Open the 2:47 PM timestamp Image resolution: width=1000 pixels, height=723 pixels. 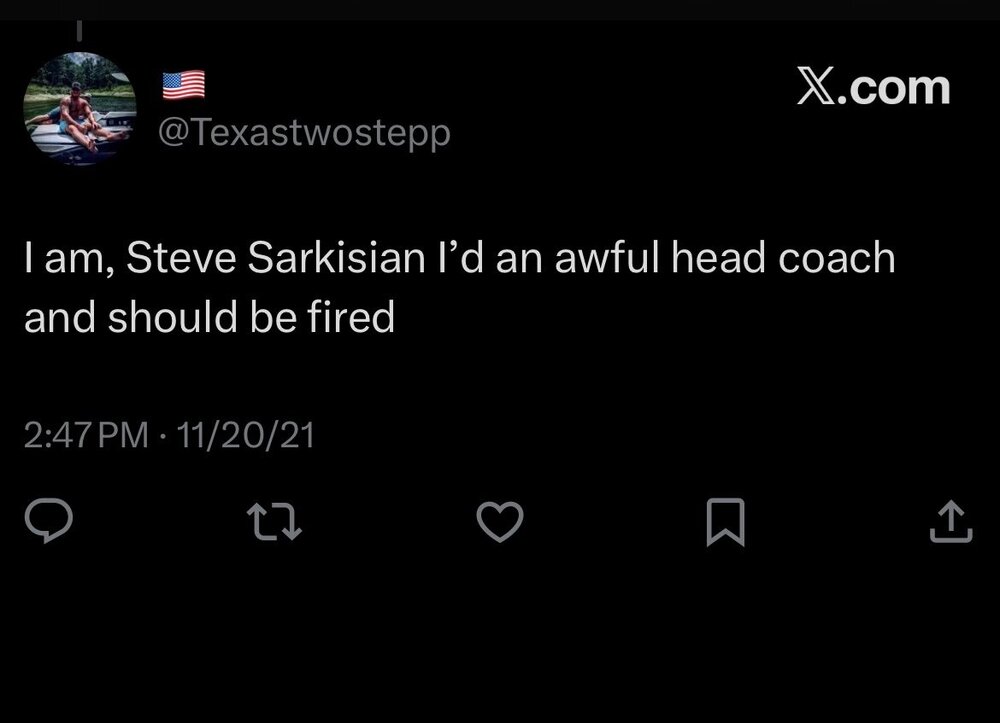point(84,435)
